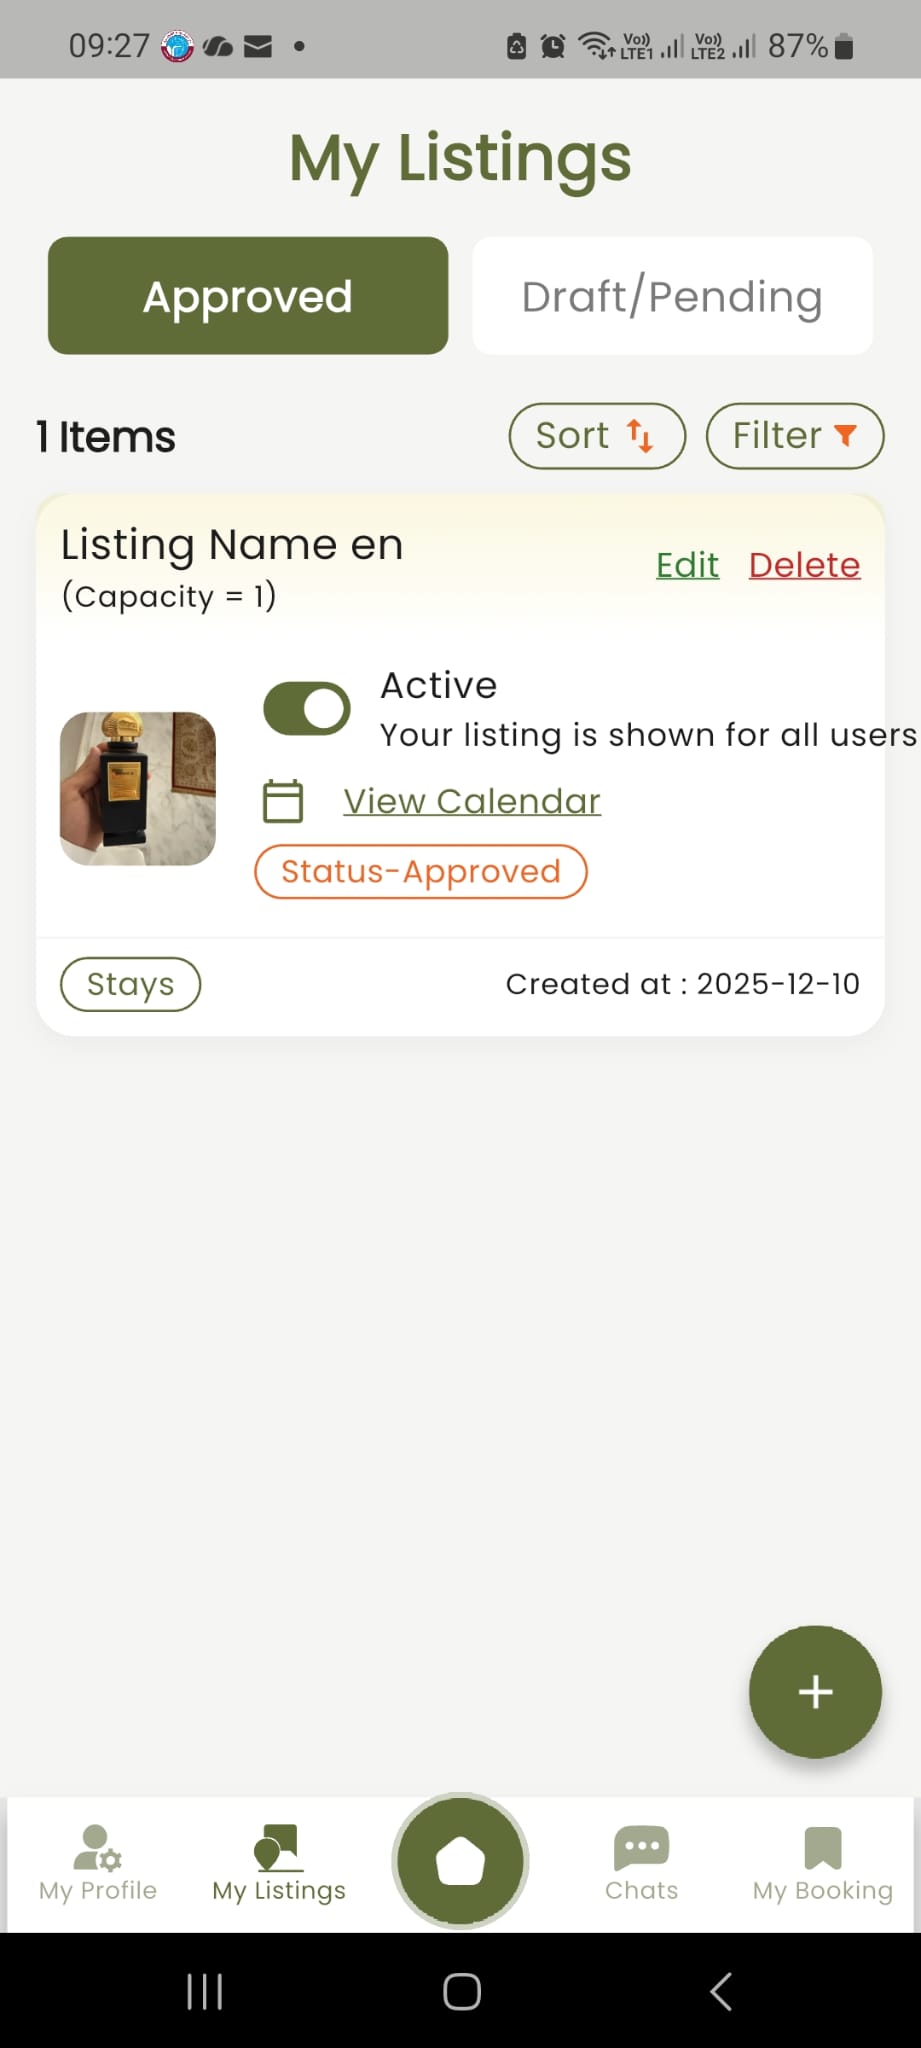
Task: Open the listing's perfume bottle thumbnail
Action: pyautogui.click(x=138, y=788)
